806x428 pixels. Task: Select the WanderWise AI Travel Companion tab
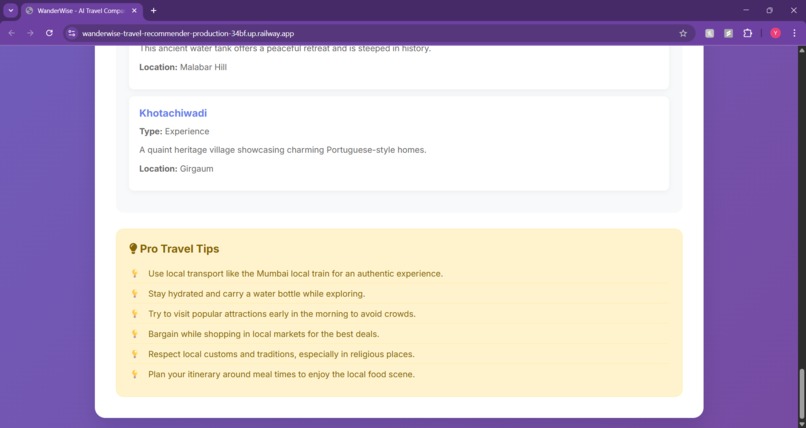(x=82, y=11)
